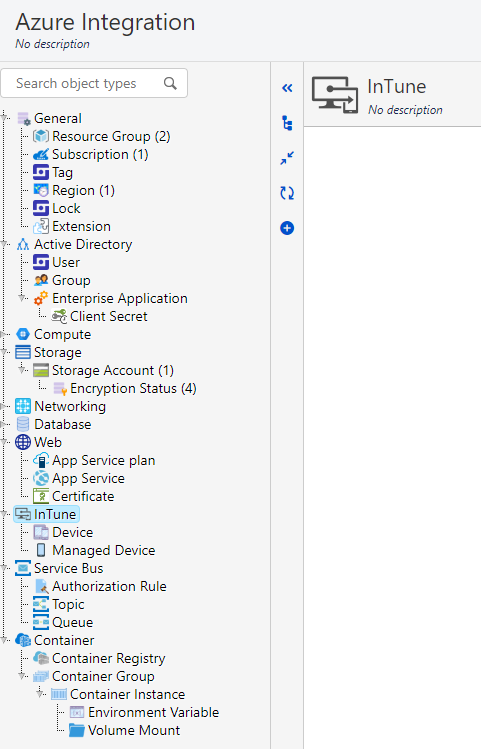
Task: Click the InTune heading in detail pane
Action: coord(396,86)
